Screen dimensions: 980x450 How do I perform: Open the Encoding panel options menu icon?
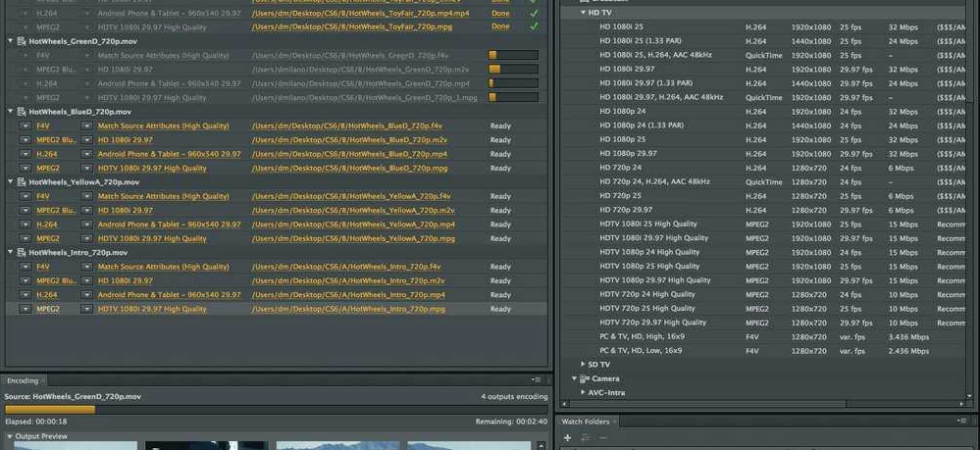tap(536, 380)
